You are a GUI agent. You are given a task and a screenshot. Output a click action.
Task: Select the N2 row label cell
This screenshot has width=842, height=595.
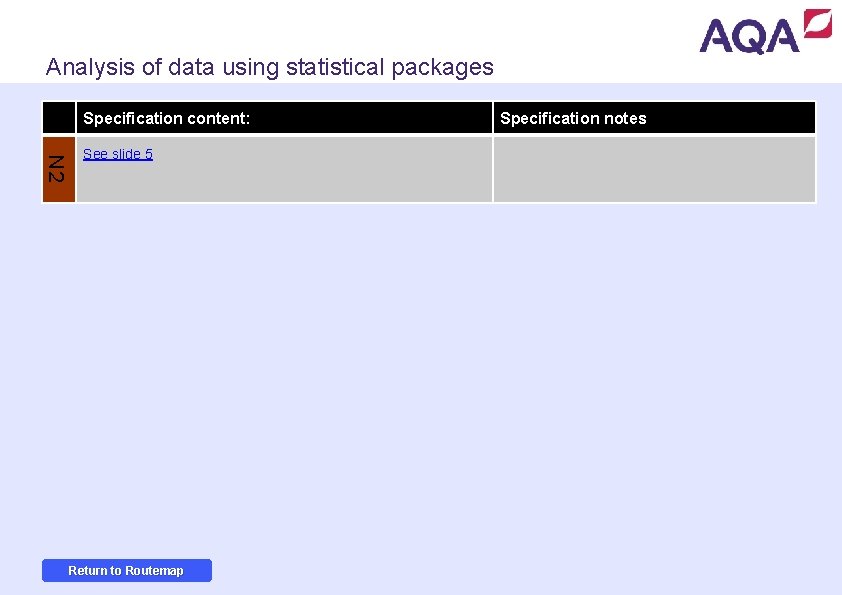[58, 169]
